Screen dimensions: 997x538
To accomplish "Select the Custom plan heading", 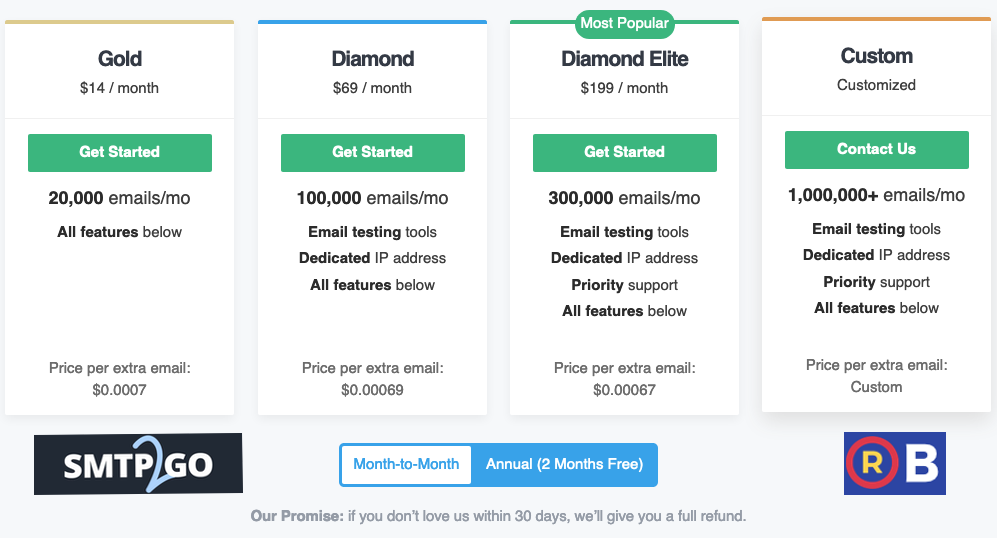I will click(x=877, y=56).
